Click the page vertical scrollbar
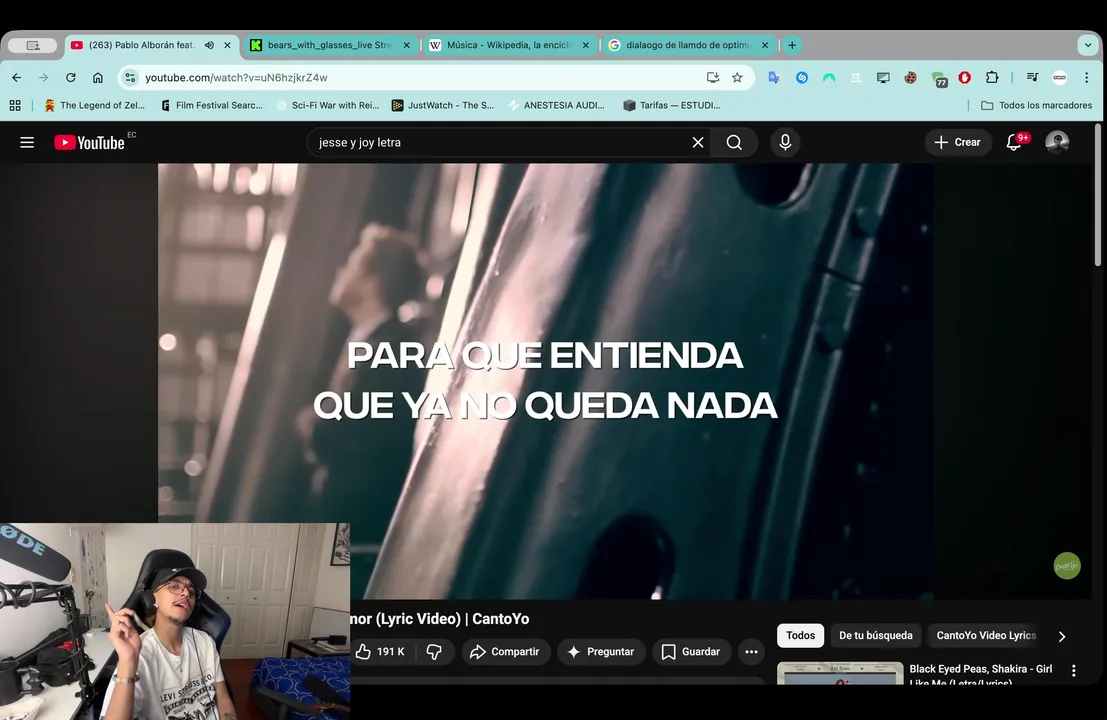This screenshot has width=1107, height=720. [1098, 196]
